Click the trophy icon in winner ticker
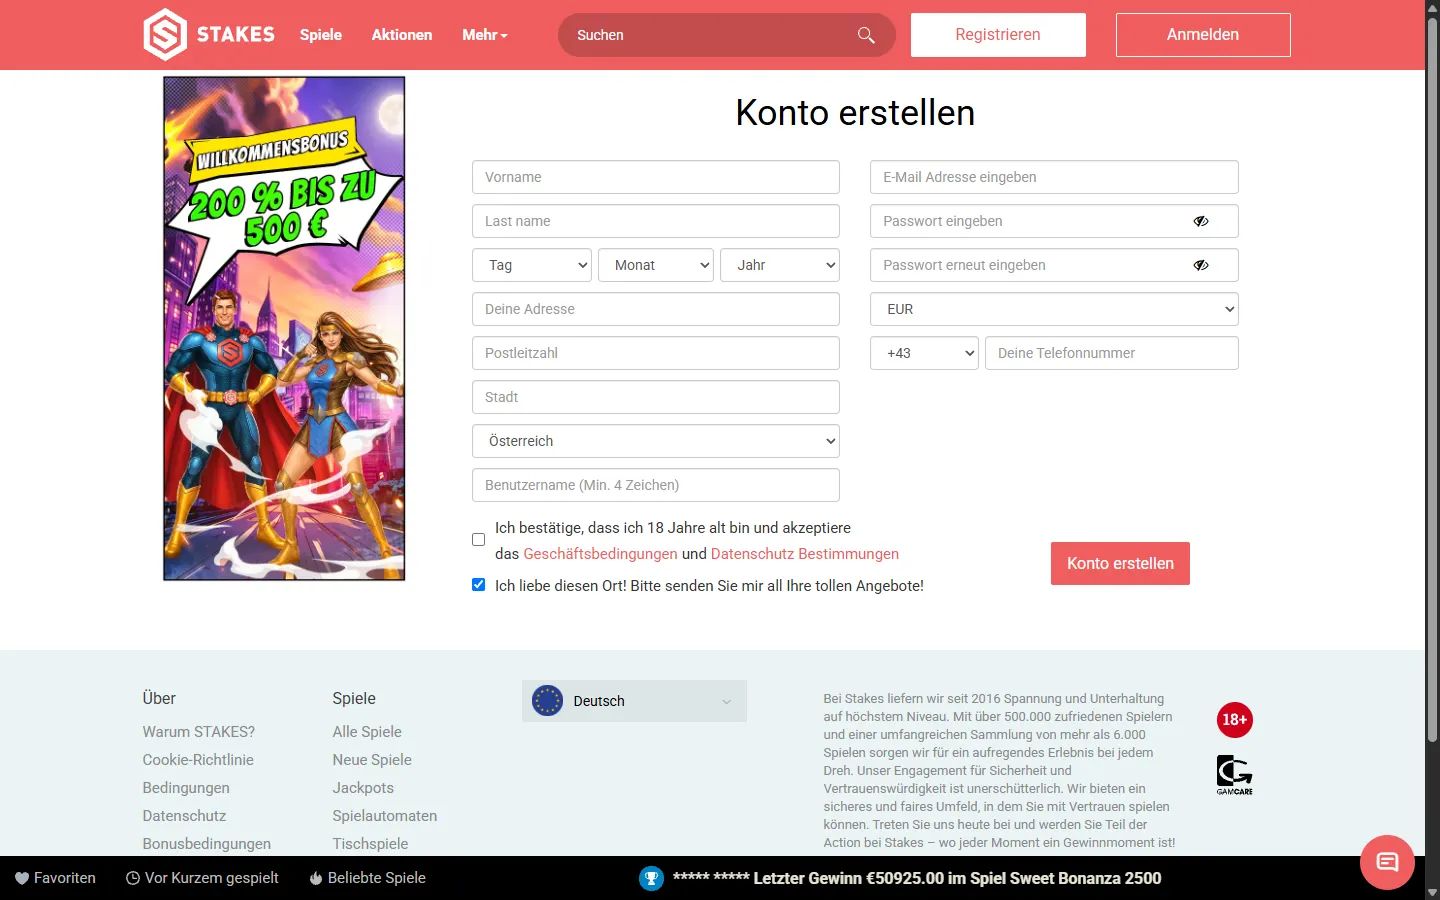Image resolution: width=1440 pixels, height=900 pixels. 651,878
